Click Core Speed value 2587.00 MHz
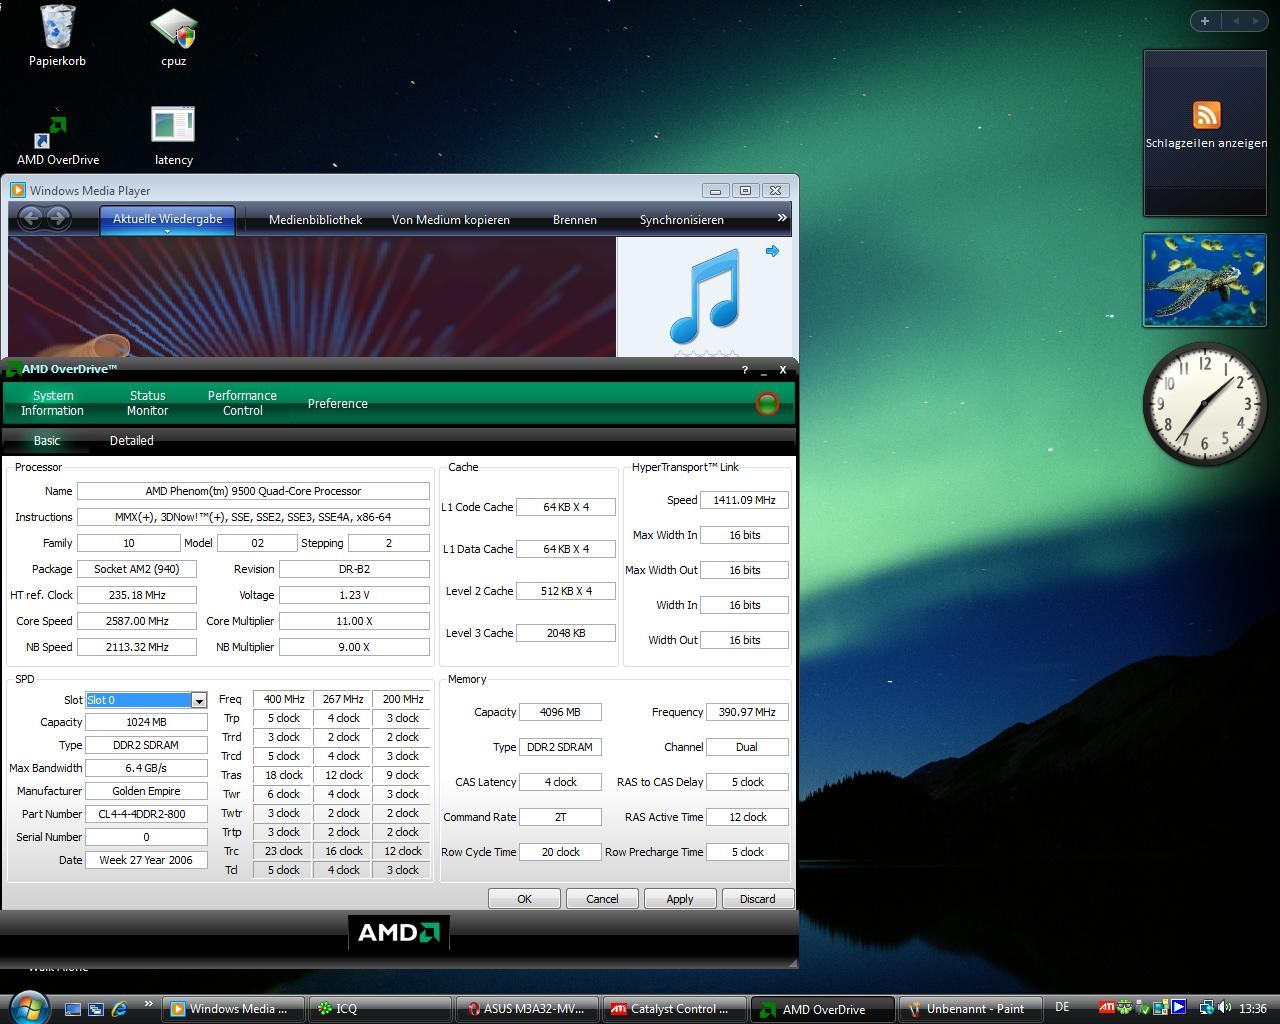The width and height of the screenshot is (1280, 1024). (137, 621)
